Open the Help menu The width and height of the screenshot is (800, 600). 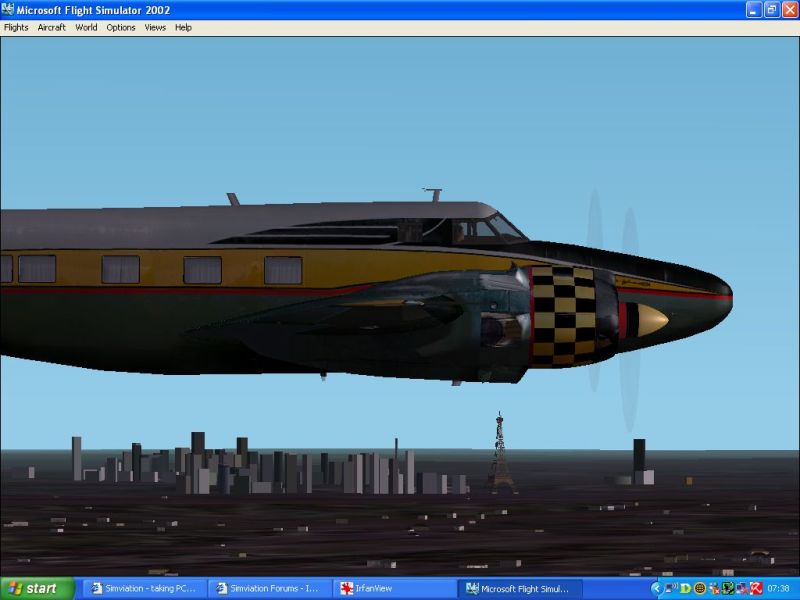click(x=183, y=28)
